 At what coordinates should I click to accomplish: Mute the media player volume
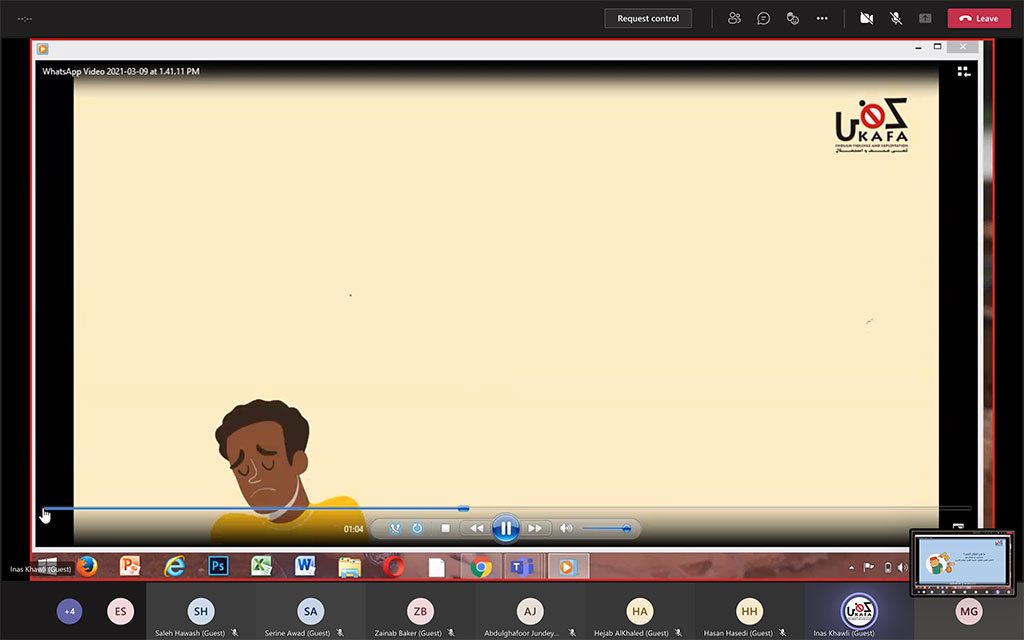[566, 528]
